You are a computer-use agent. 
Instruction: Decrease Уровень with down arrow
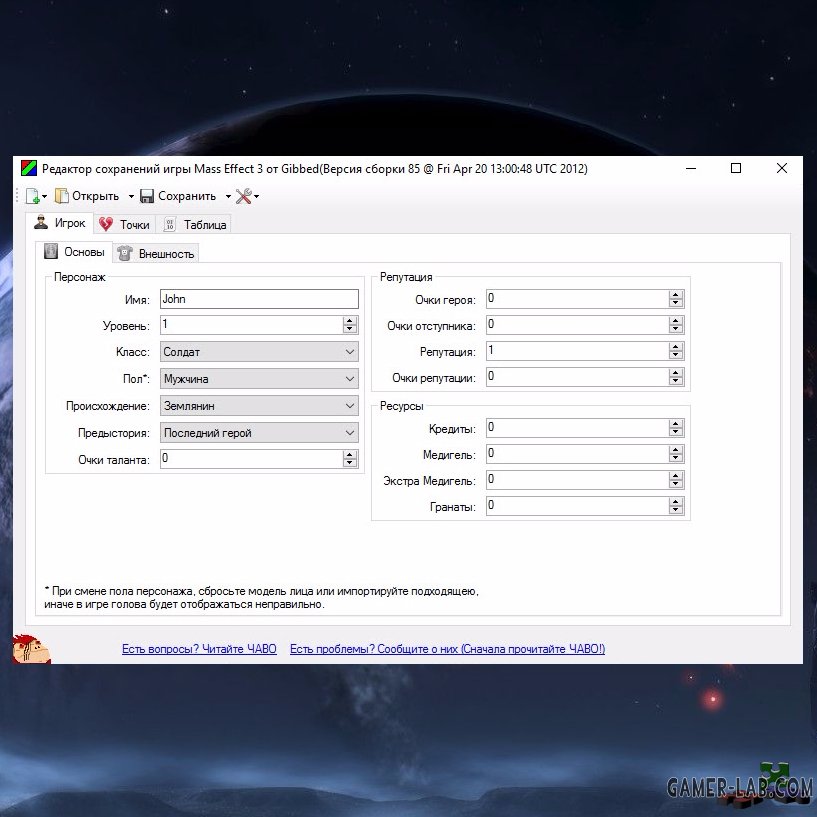point(350,329)
